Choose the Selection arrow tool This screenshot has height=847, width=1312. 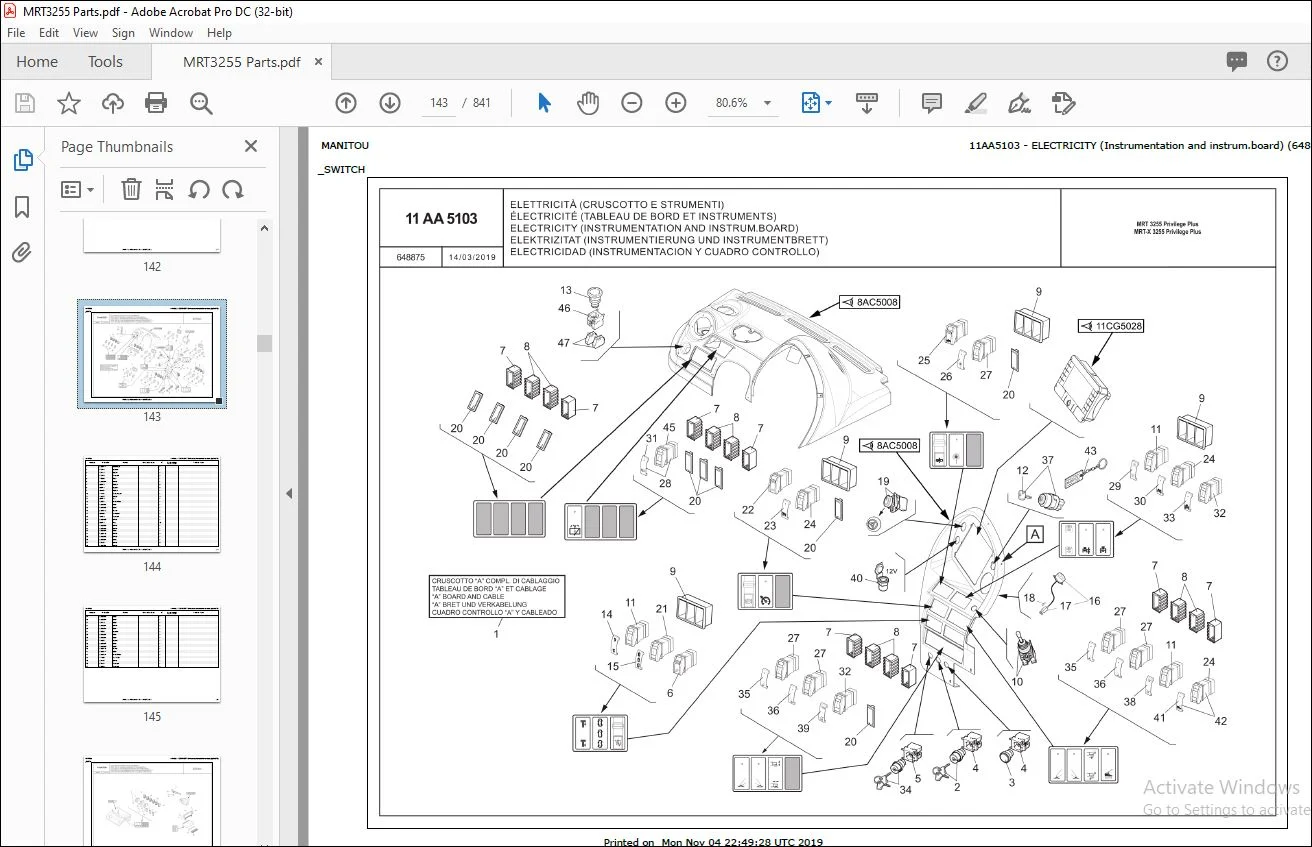tap(544, 103)
